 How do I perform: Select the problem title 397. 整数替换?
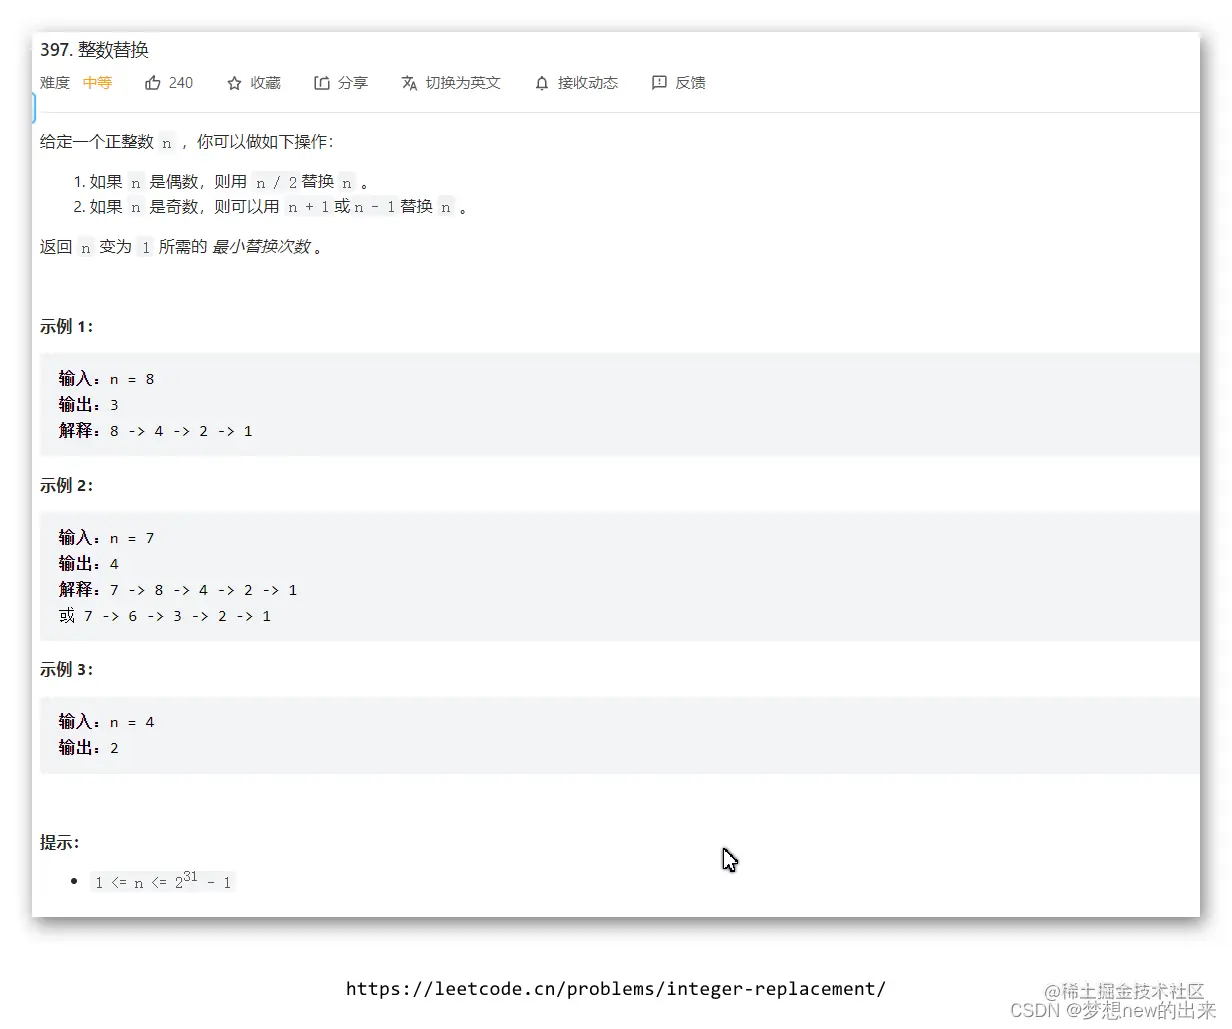tap(93, 49)
